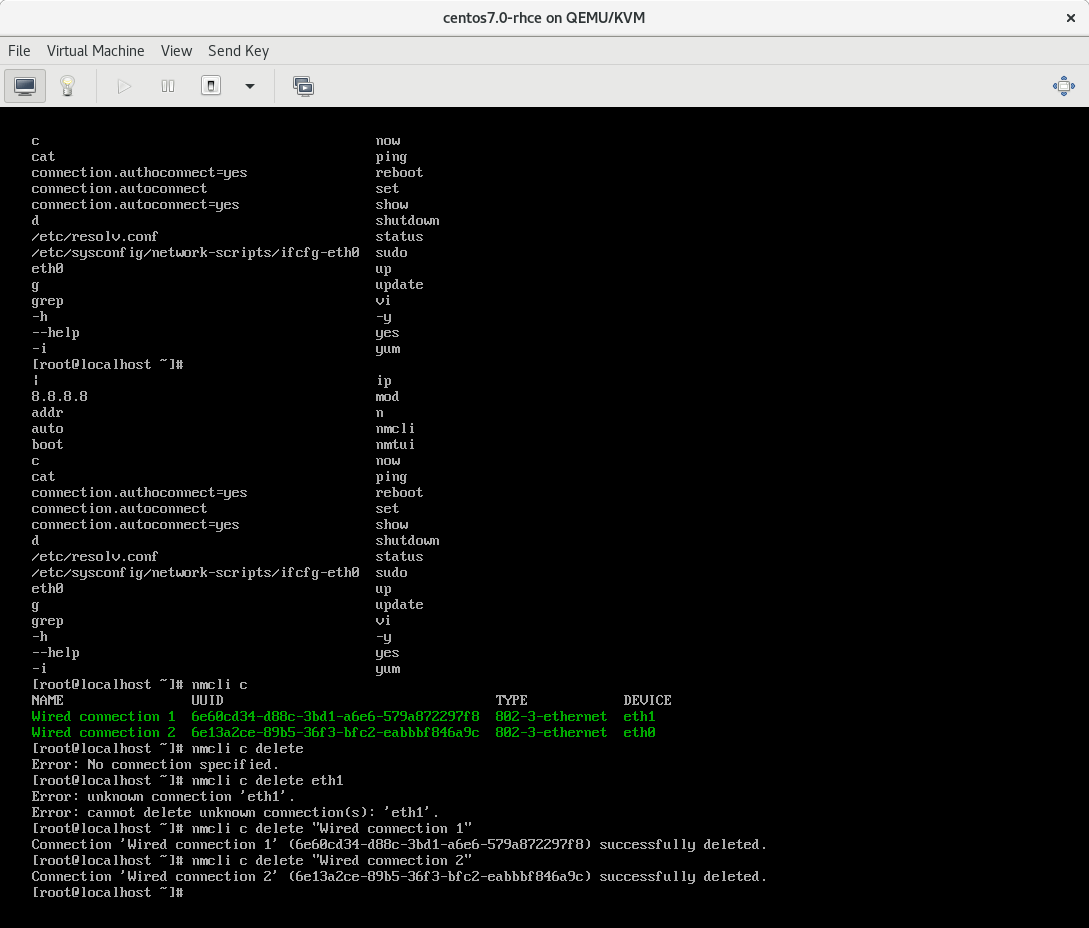Screen dimensions: 1089x928
Task: Open the File menu
Action: 19,51
